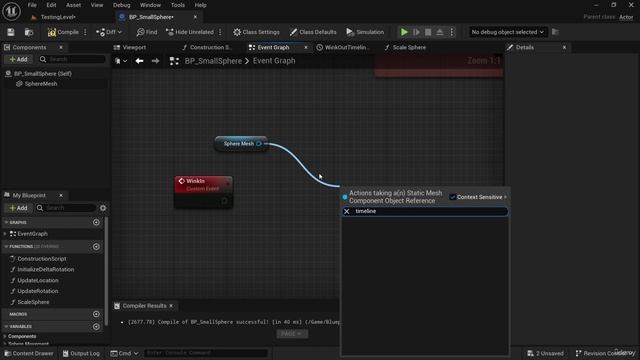Open the File menu
640x360 pixels.
pos(32,5)
